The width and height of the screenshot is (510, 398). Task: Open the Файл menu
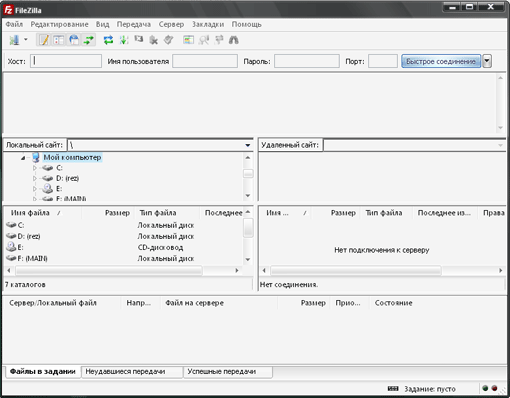14,24
